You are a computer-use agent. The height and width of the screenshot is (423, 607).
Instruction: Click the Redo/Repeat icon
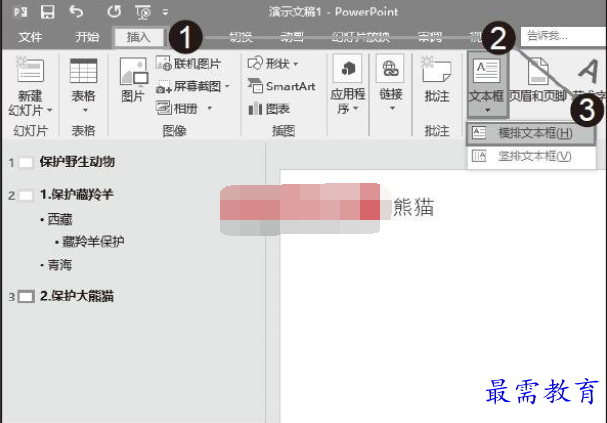tap(114, 12)
